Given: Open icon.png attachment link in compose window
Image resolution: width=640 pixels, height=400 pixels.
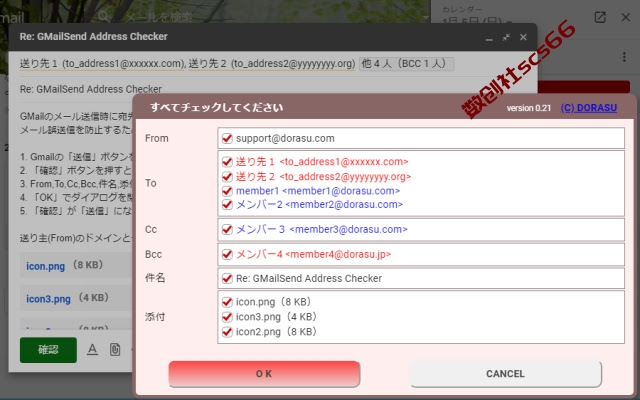Looking at the screenshot, I should (45, 266).
